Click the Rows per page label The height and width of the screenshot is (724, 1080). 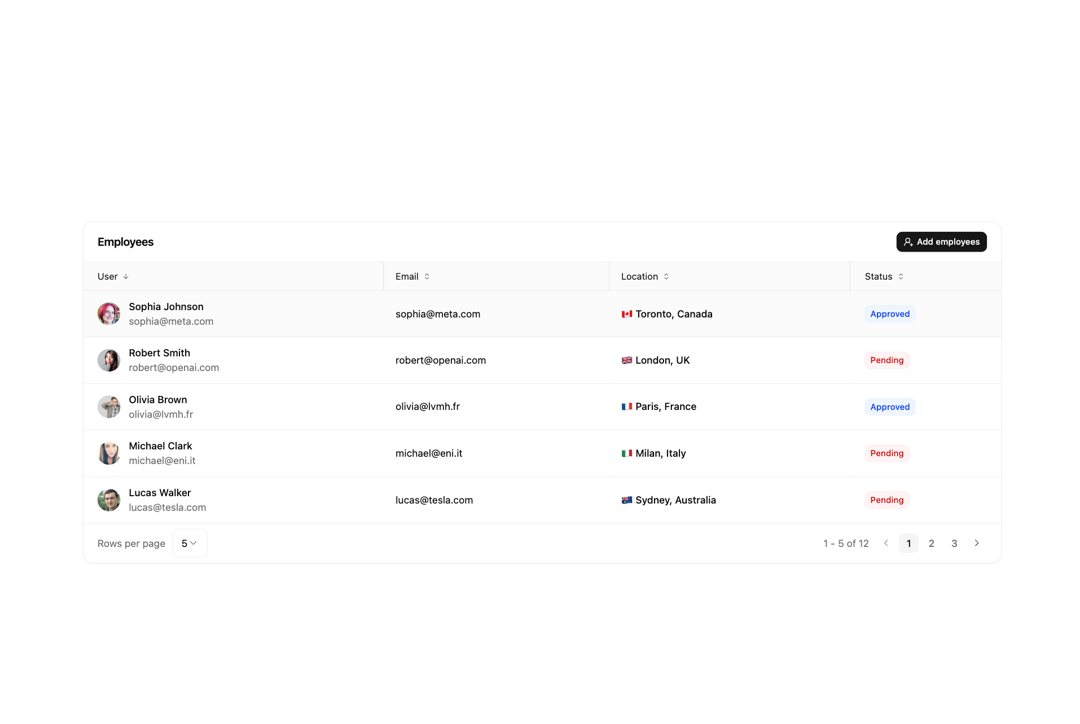pos(132,544)
